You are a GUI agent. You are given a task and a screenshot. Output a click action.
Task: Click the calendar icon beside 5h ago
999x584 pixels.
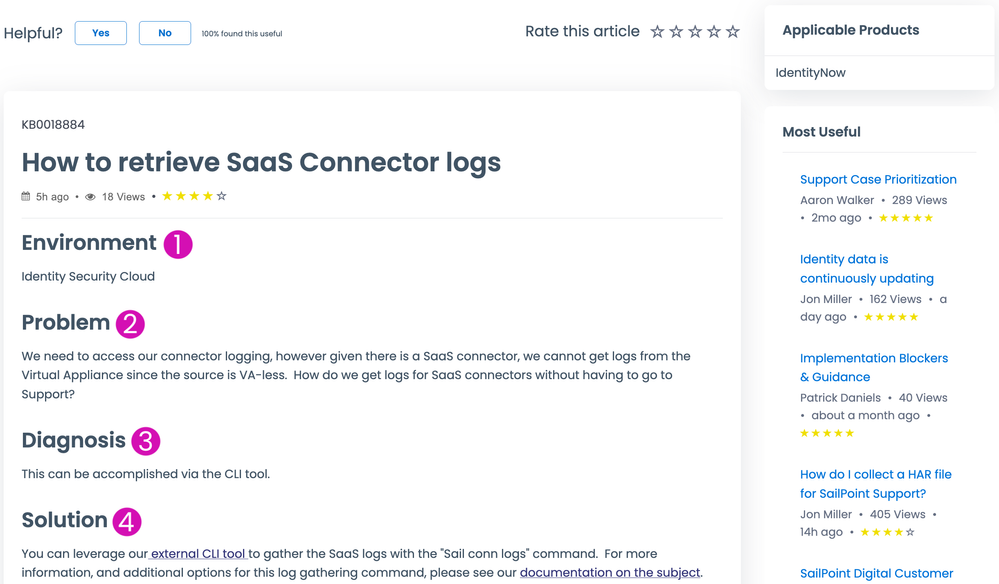coord(26,197)
